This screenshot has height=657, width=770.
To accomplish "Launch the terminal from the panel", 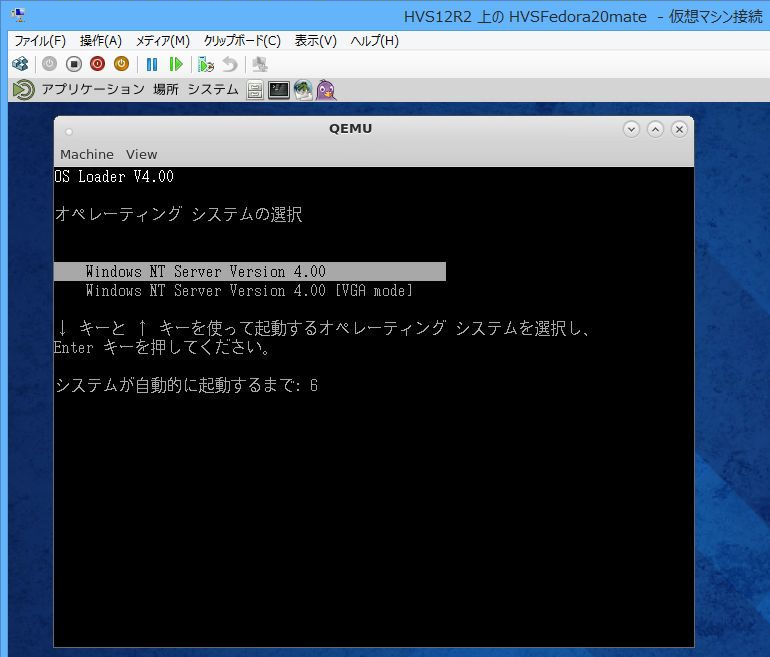I will click(x=278, y=90).
